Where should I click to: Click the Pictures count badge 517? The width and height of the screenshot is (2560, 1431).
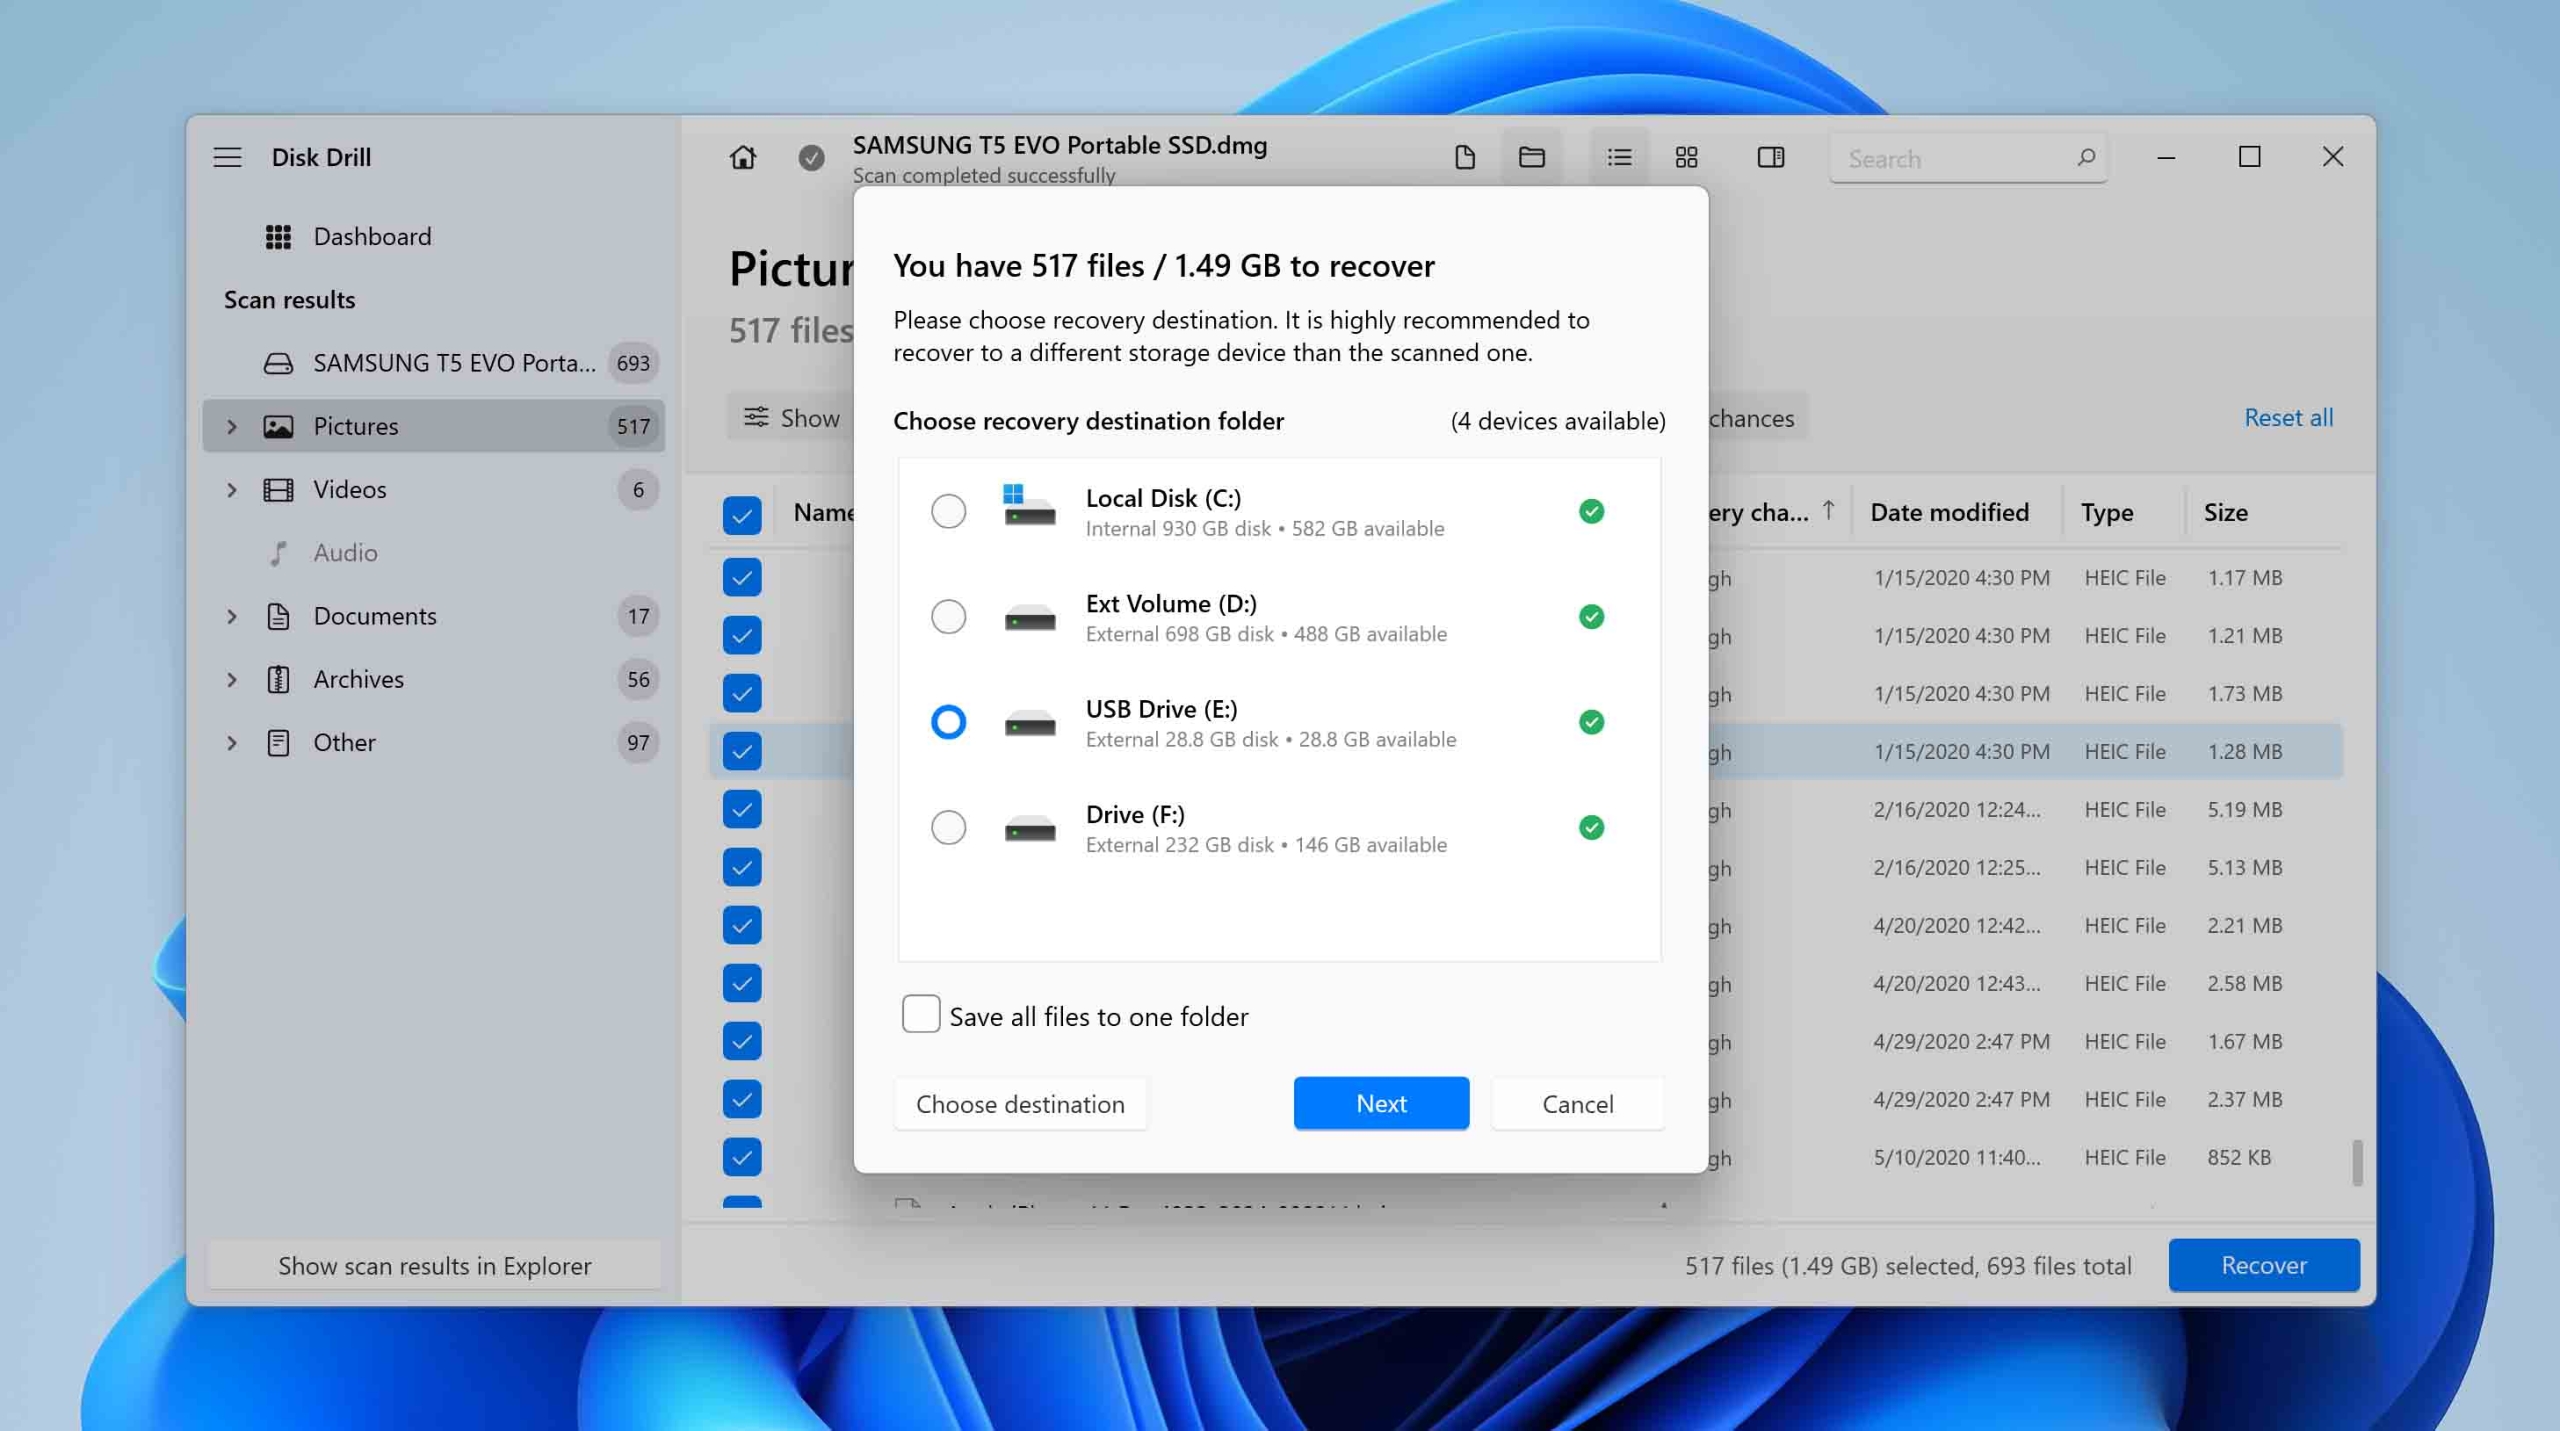[633, 426]
